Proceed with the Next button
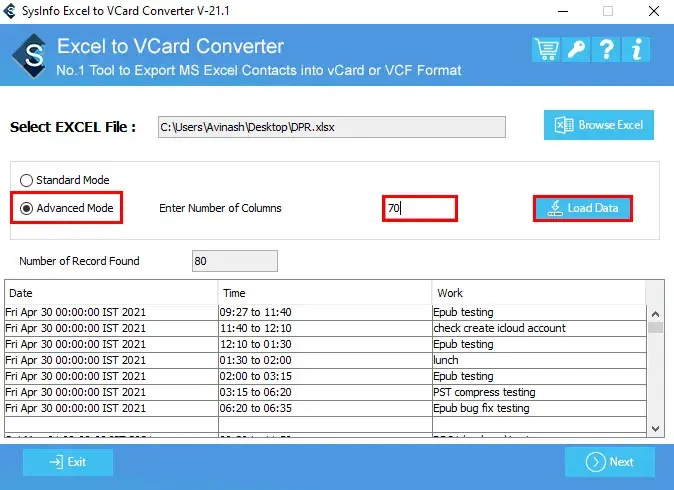Image resolution: width=674 pixels, height=490 pixels. coord(610,462)
